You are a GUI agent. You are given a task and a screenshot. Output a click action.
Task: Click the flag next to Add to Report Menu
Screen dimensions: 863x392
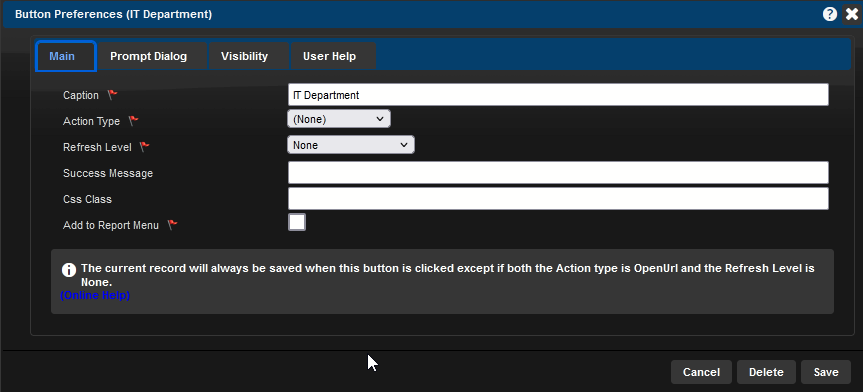click(172, 225)
